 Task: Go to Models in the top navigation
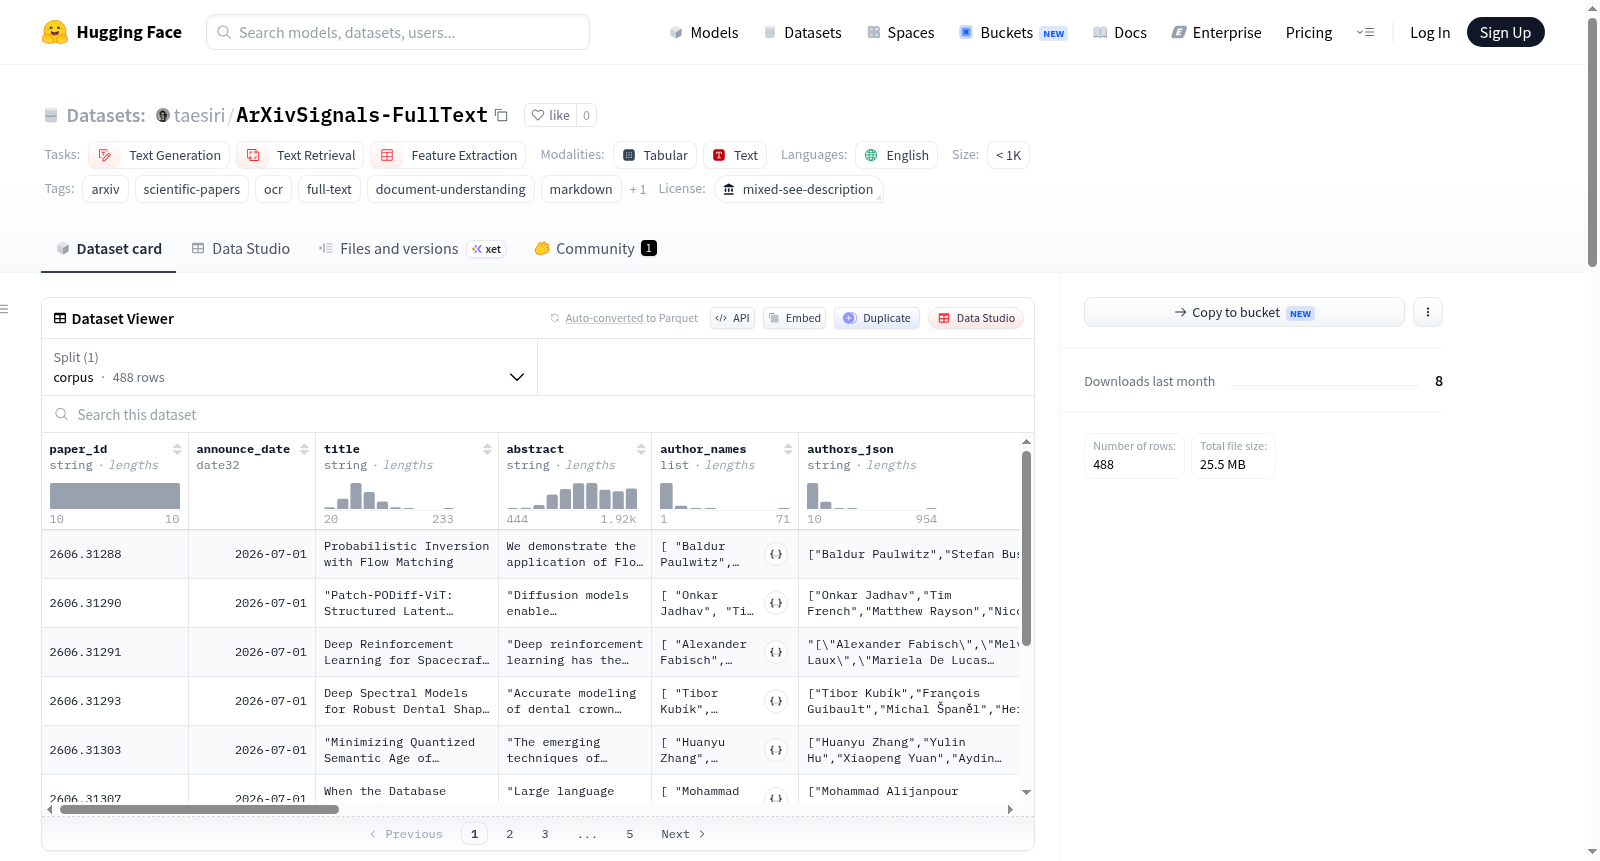coord(704,33)
